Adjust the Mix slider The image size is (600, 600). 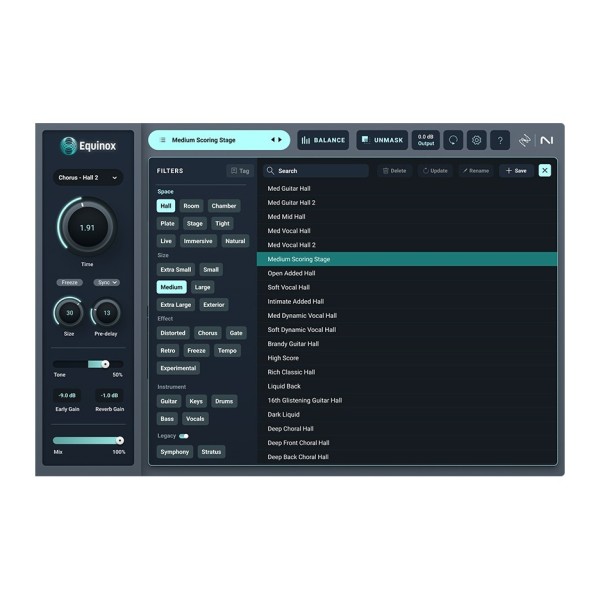click(88, 440)
